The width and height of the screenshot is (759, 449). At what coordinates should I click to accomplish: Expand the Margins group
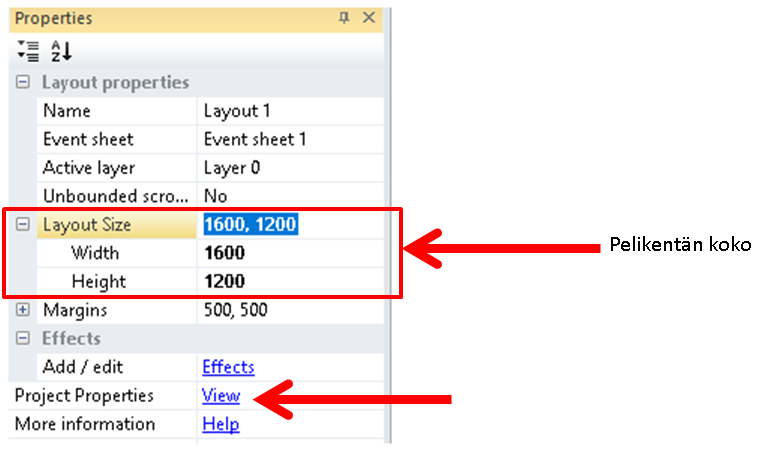pyautogui.click(x=23, y=311)
